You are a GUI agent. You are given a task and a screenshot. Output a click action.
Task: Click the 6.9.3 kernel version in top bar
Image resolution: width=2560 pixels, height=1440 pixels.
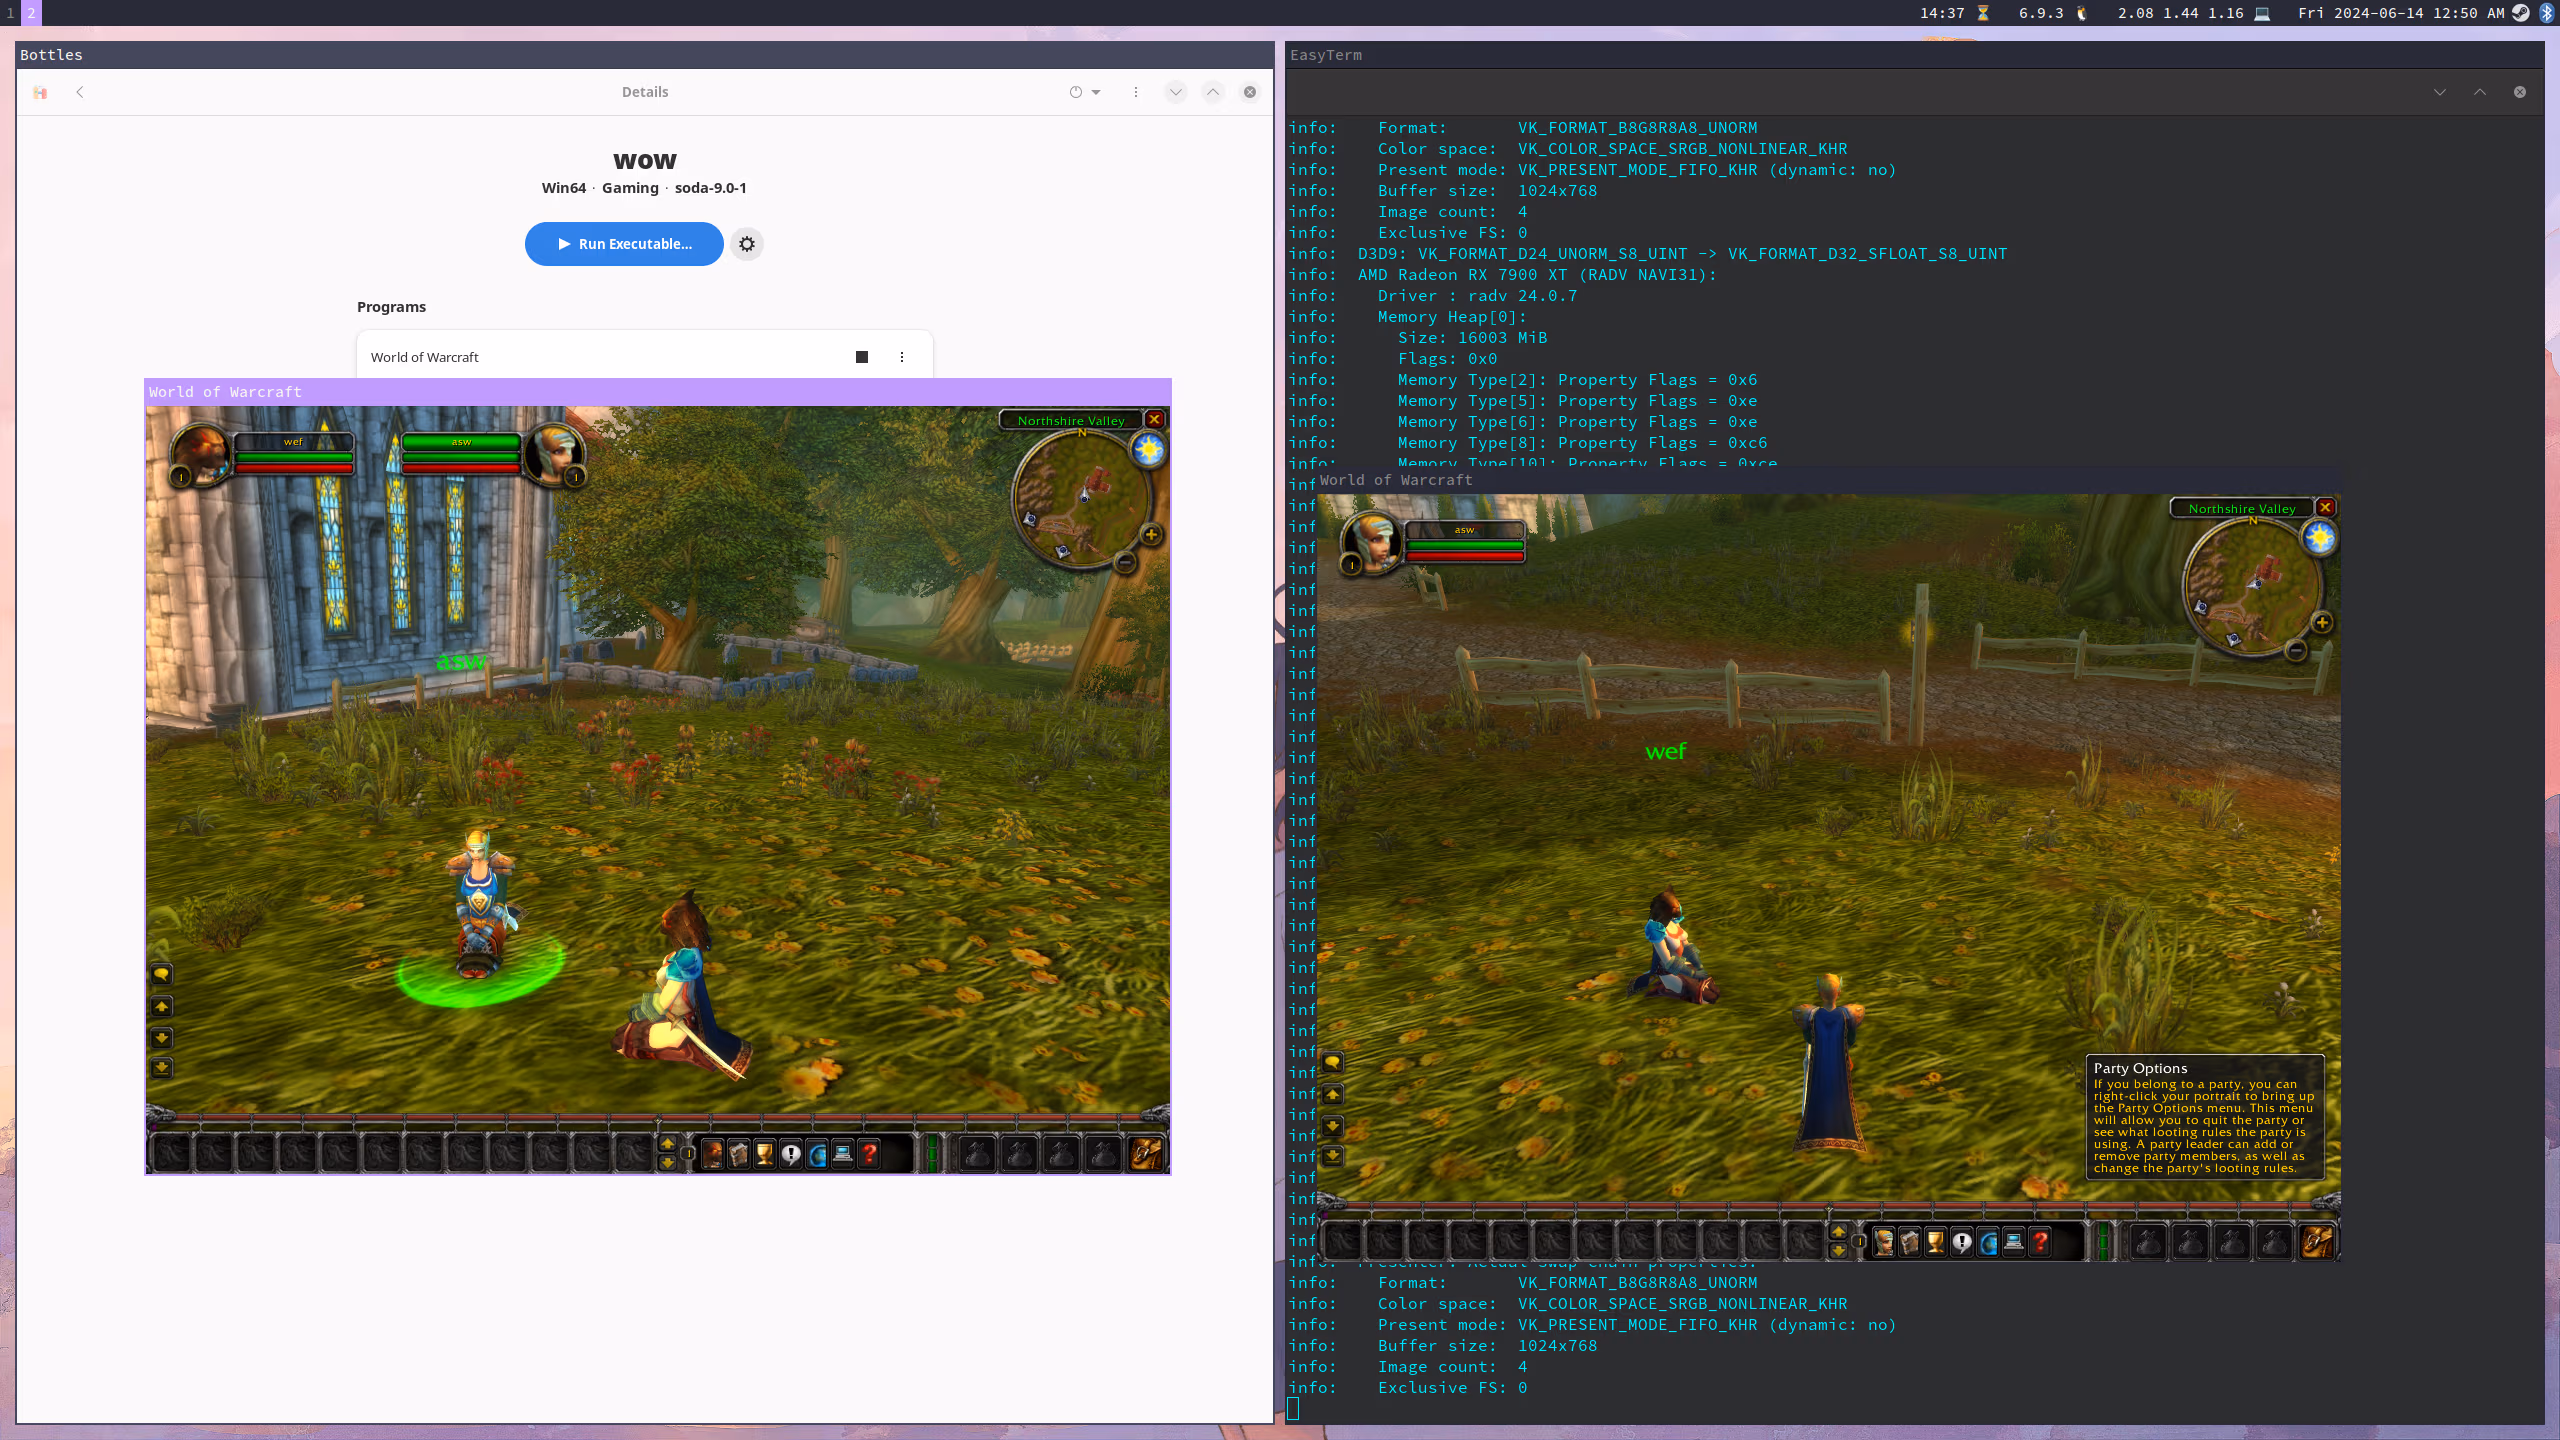click(2041, 13)
